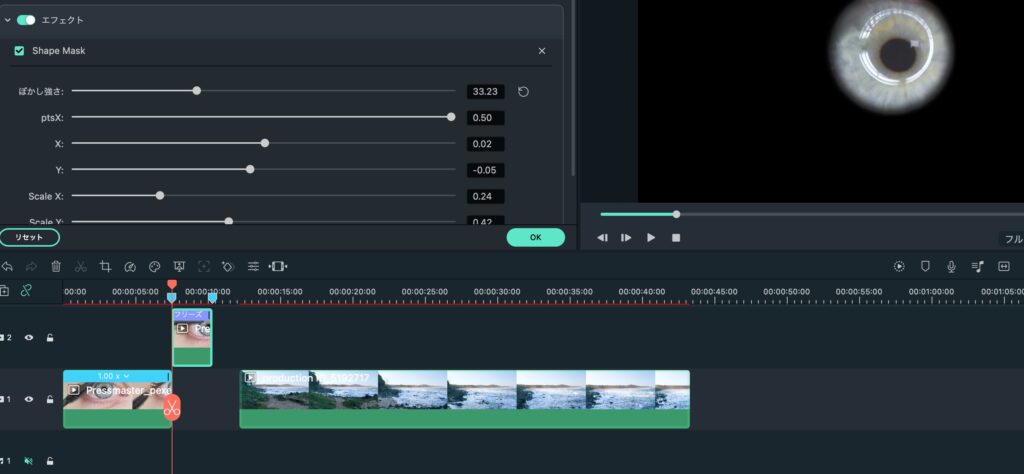Open the 1.00 x speed dropdown on clip
Screen dimensions: 1024x474
coord(114,376)
